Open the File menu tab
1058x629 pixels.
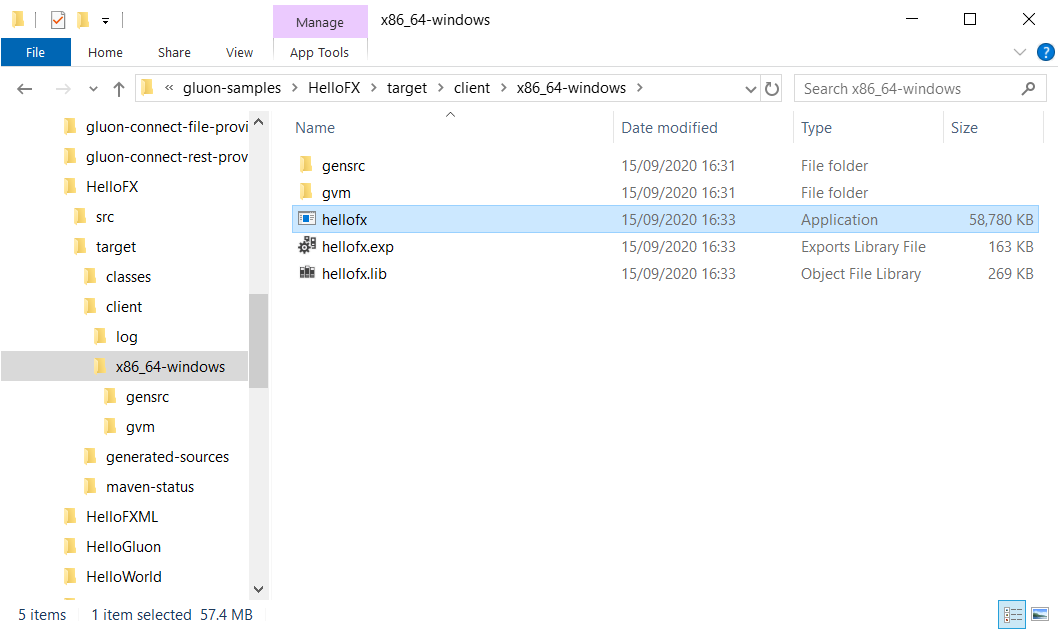(36, 52)
